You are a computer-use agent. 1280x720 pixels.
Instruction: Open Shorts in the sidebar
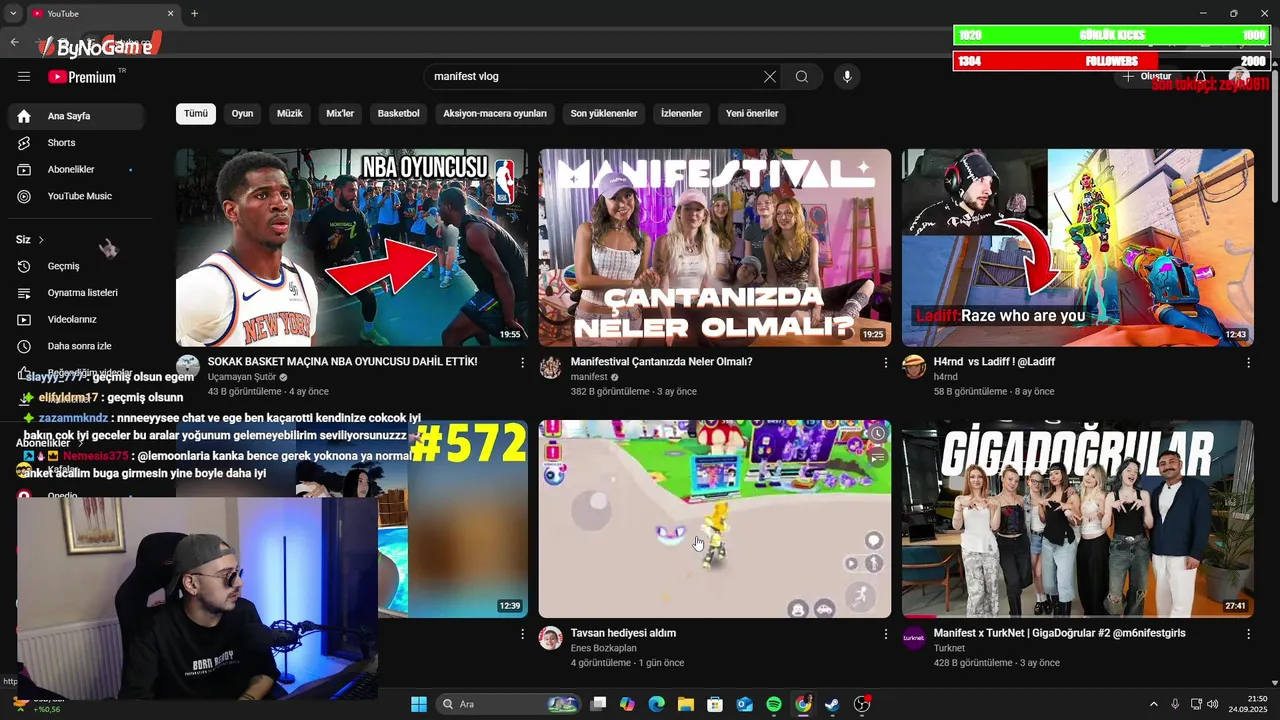(76, 143)
